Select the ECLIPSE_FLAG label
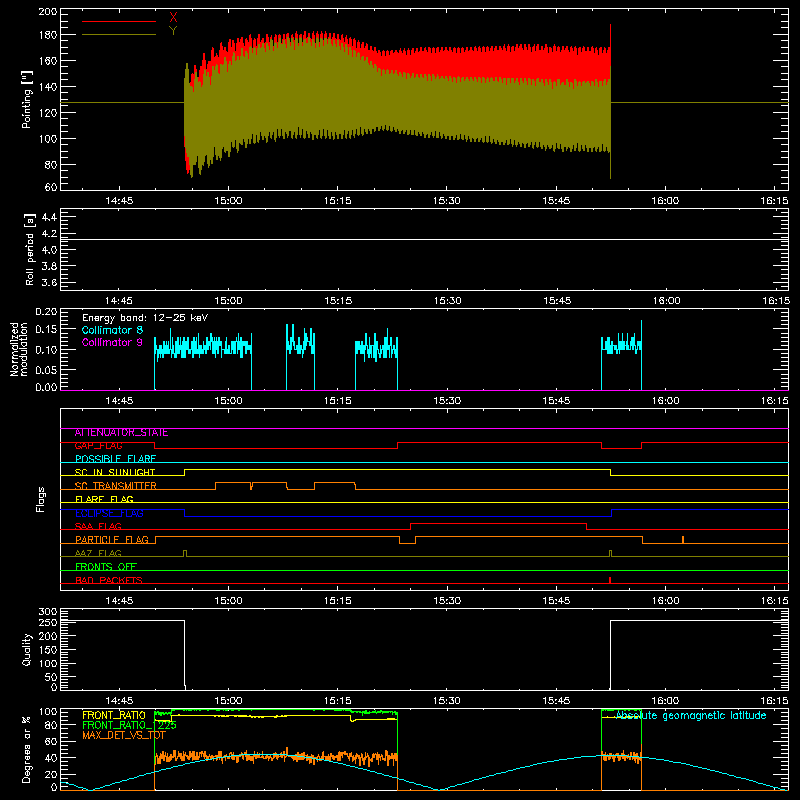Image resolution: width=800 pixels, height=800 pixels. (x=109, y=513)
